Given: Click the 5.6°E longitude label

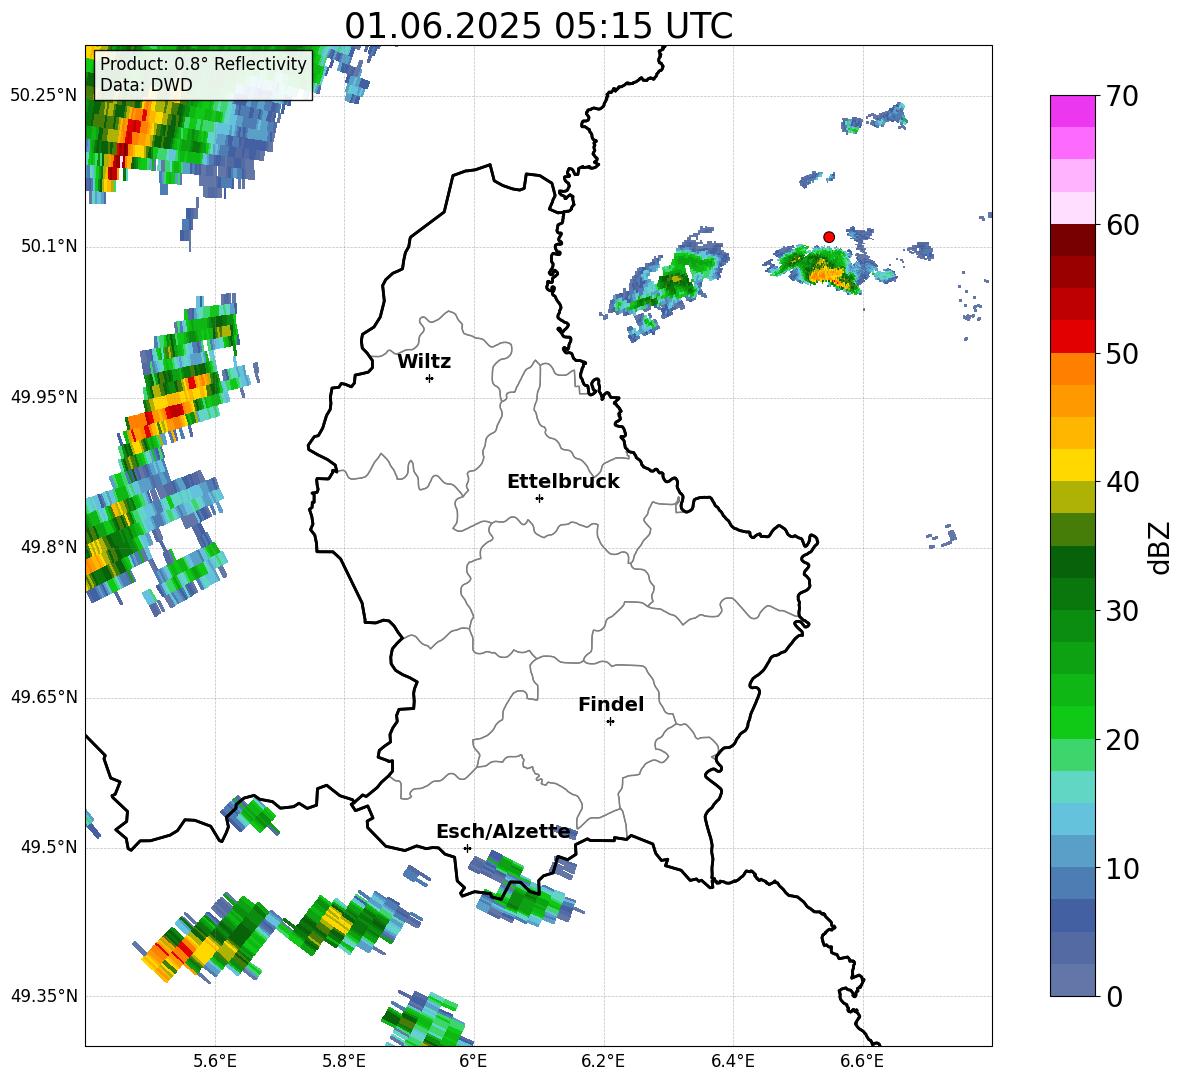Looking at the screenshot, I should point(215,1061).
